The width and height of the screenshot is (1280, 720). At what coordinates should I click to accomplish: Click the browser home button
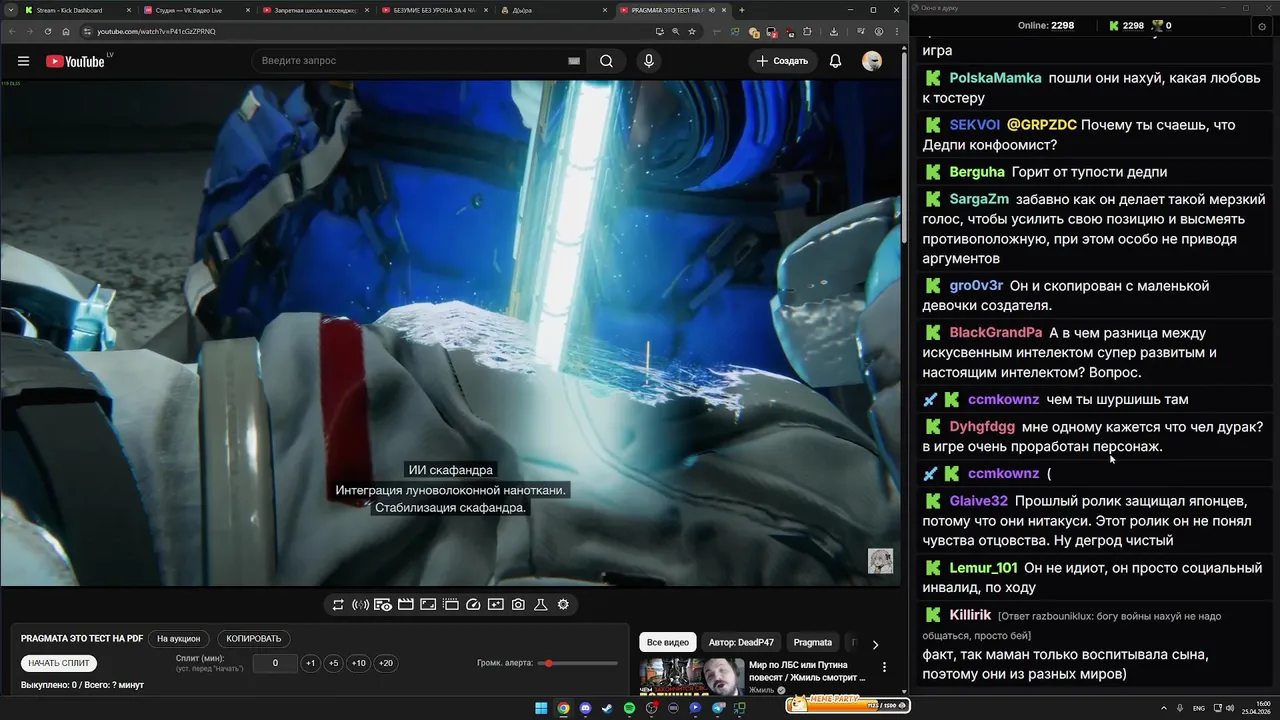coord(66,31)
